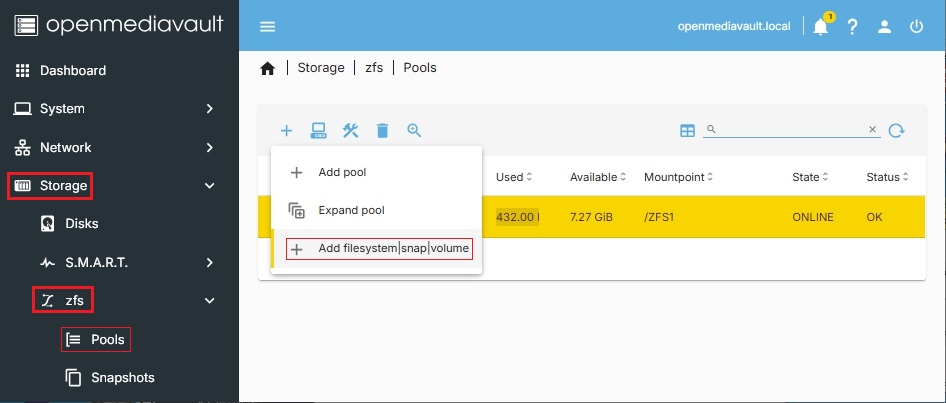Click the magnifier discover icon in toolbar
This screenshot has height=403, width=946.
coord(414,130)
